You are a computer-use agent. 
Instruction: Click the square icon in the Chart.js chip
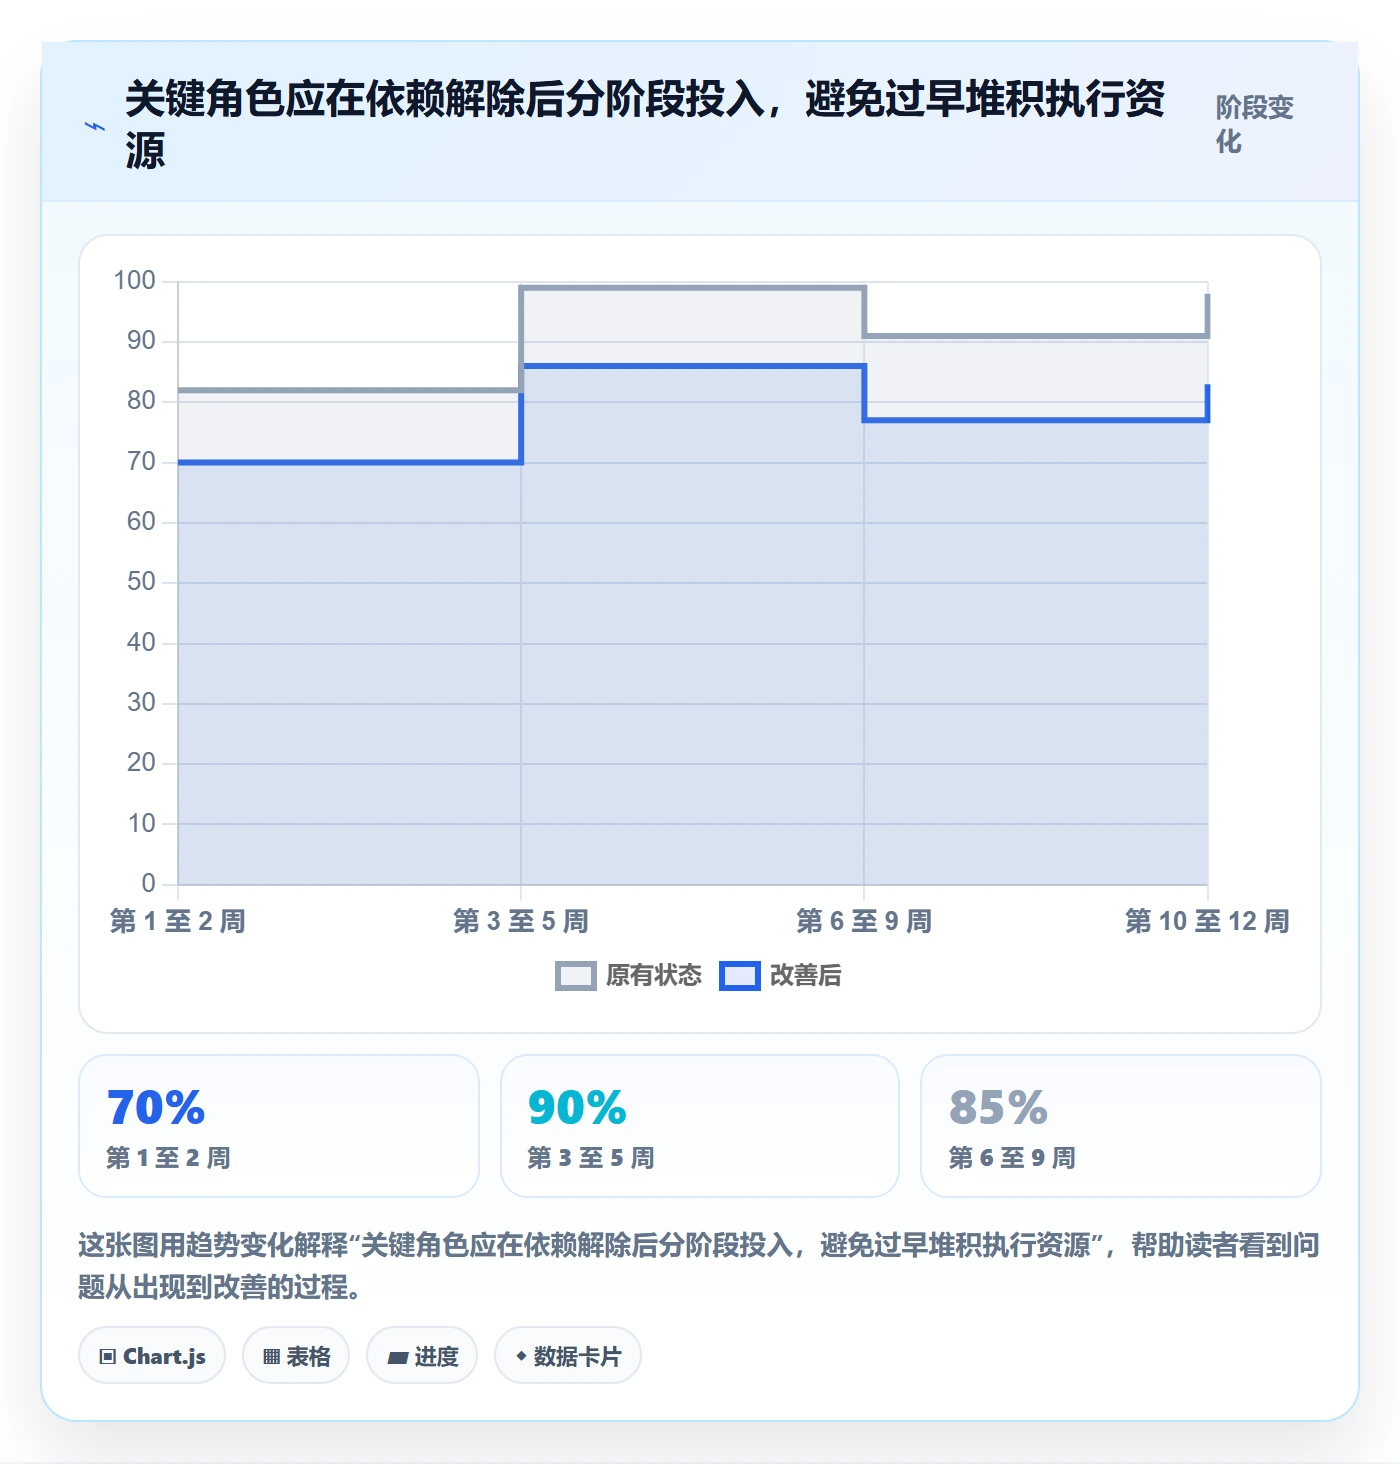pyautogui.click(x=108, y=1357)
